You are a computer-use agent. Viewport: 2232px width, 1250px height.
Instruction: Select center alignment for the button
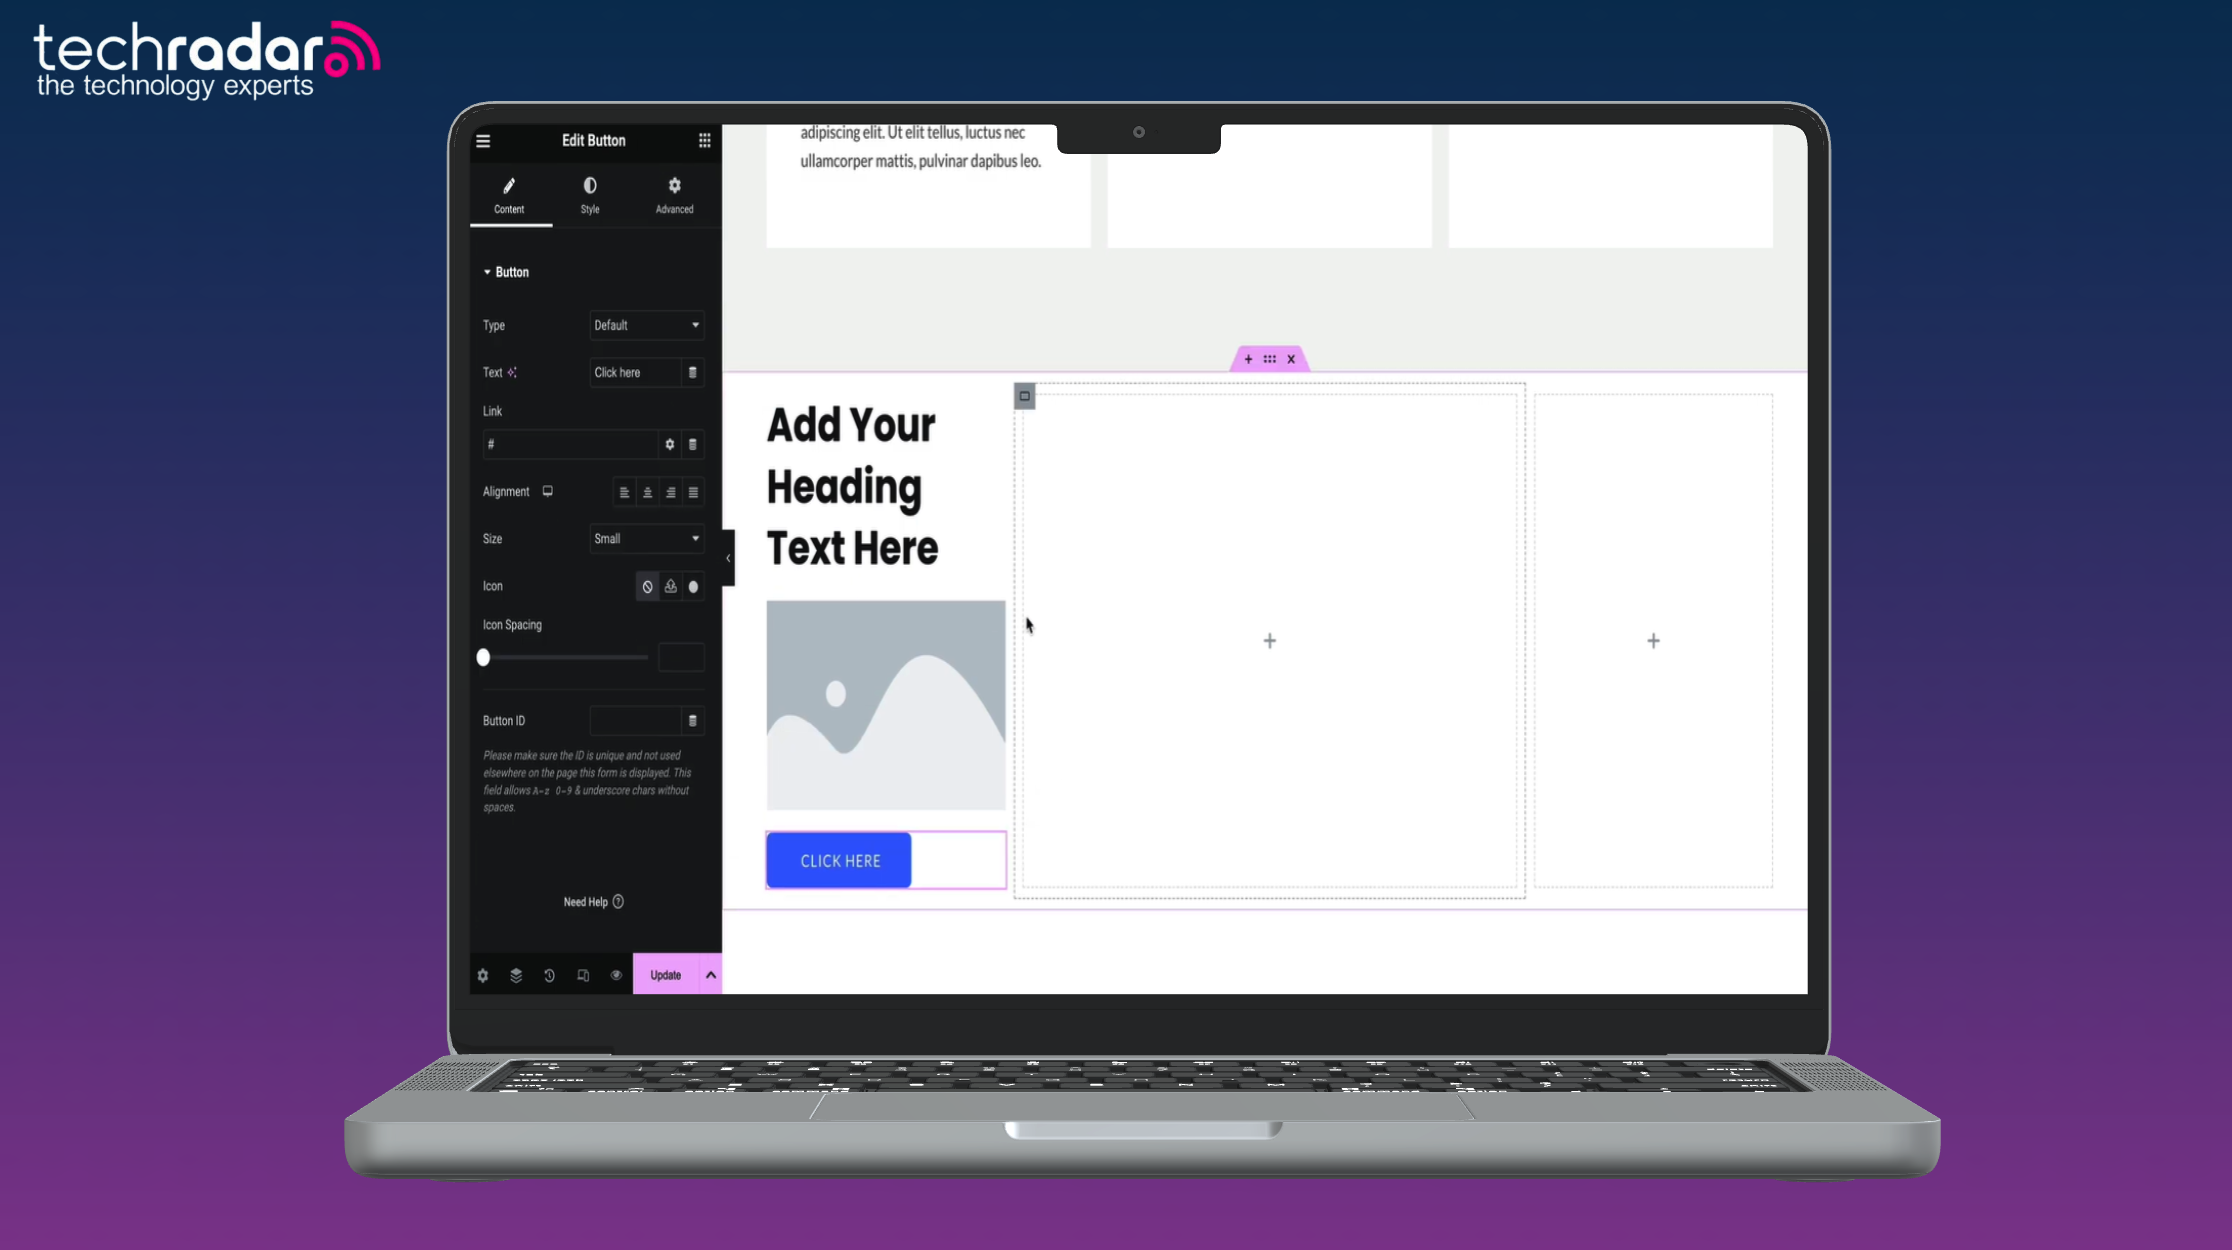(647, 491)
